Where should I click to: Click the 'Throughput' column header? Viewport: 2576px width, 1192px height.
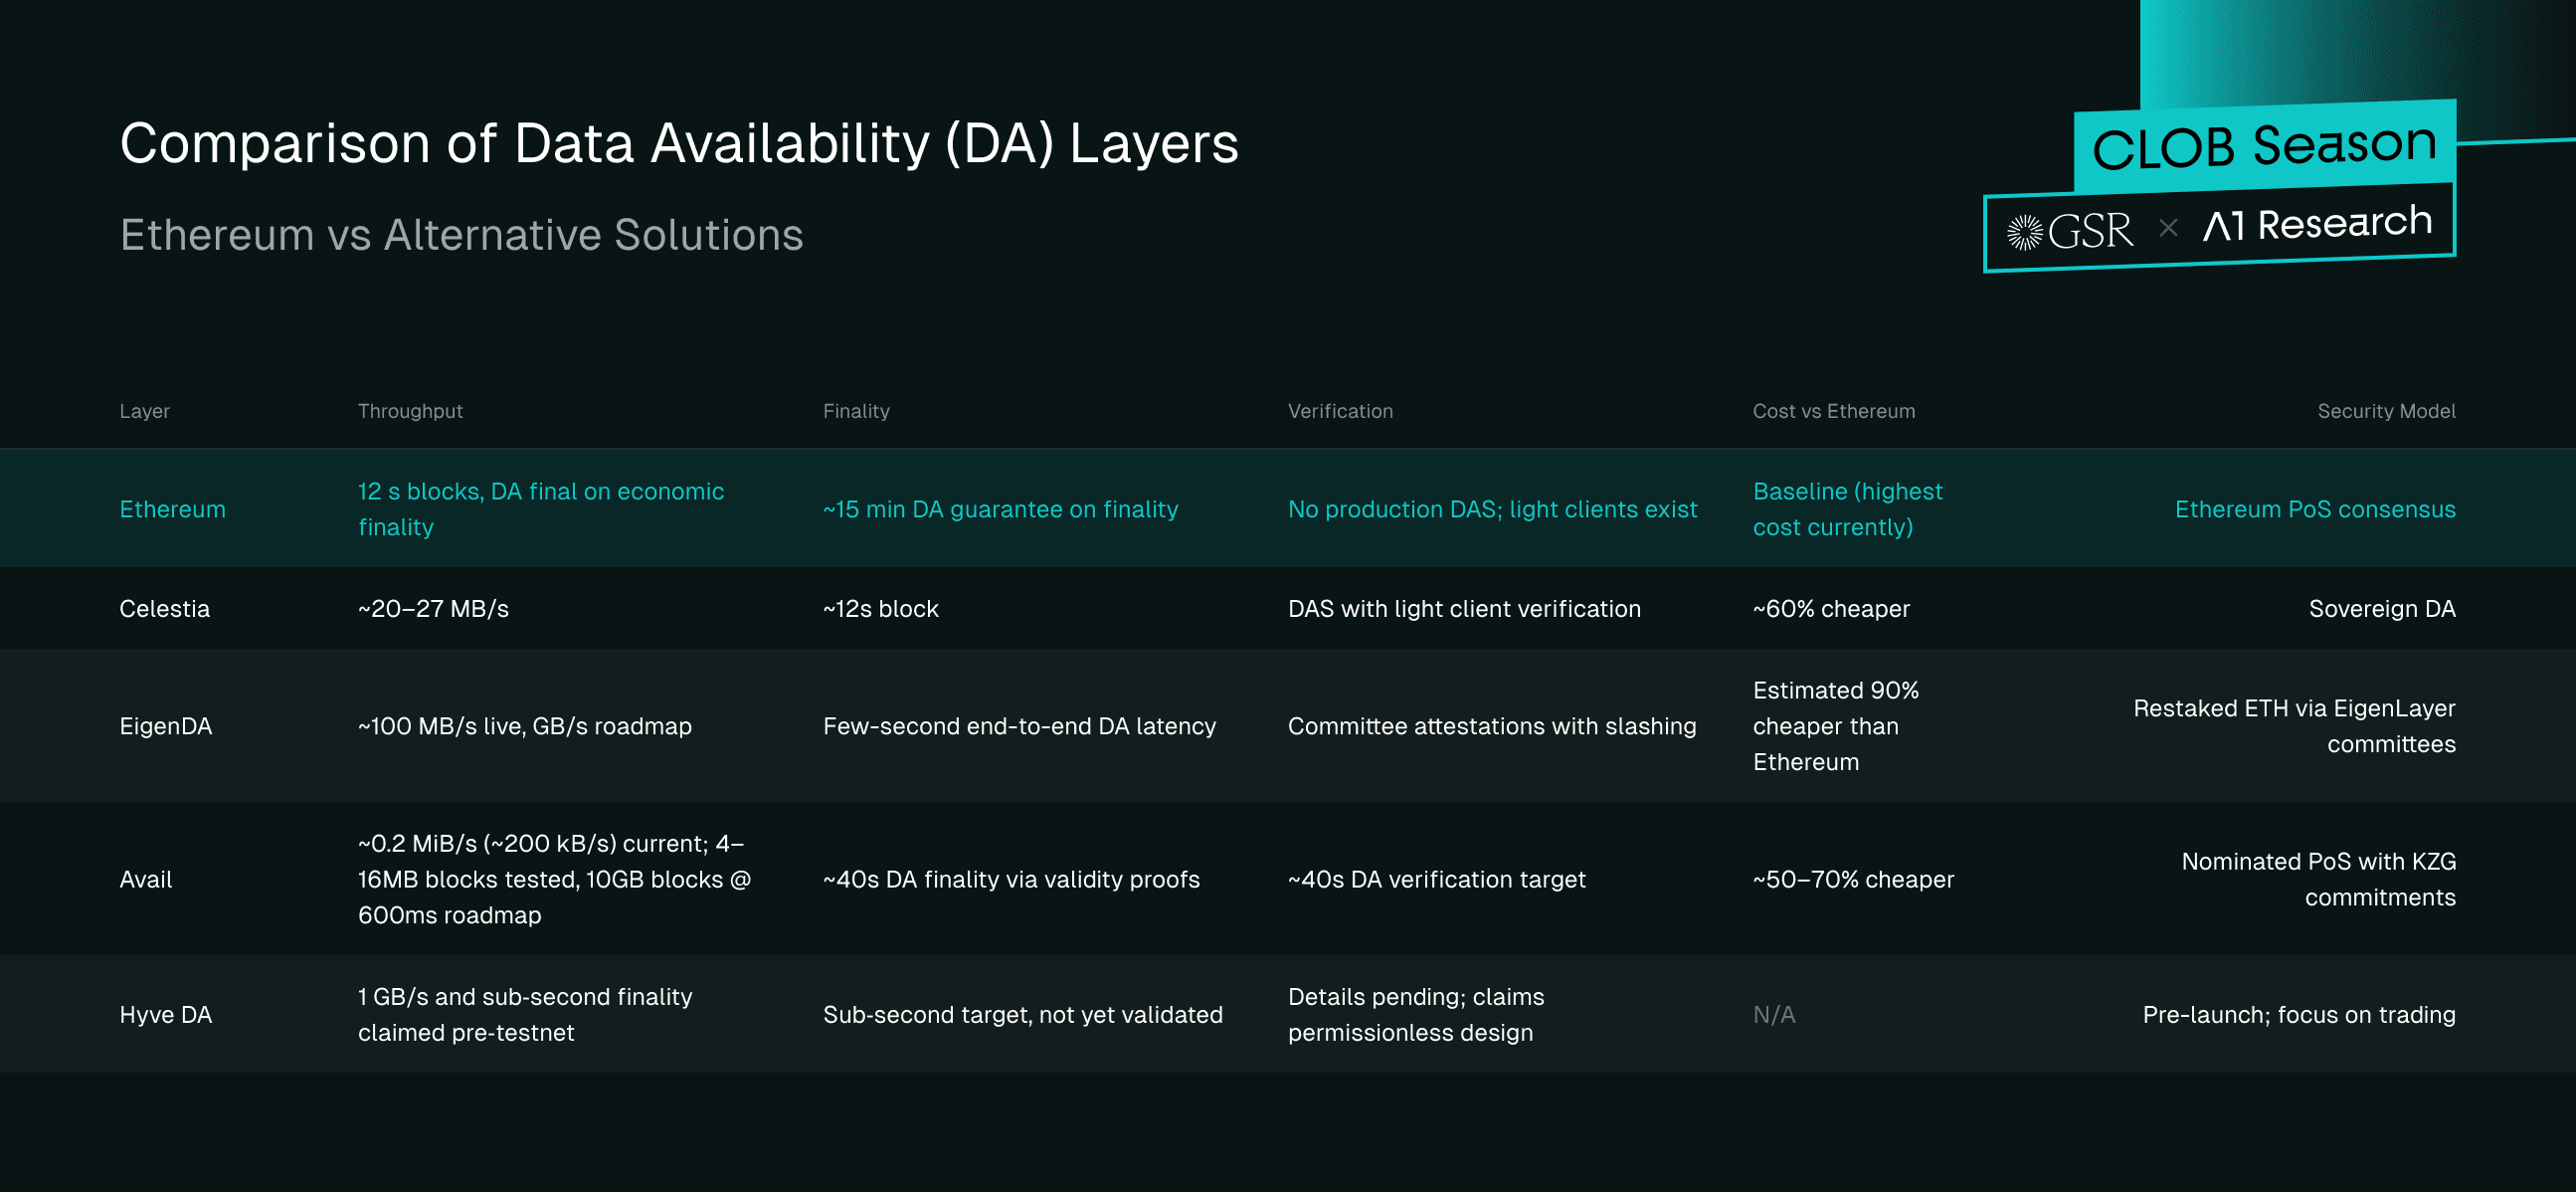coord(410,411)
